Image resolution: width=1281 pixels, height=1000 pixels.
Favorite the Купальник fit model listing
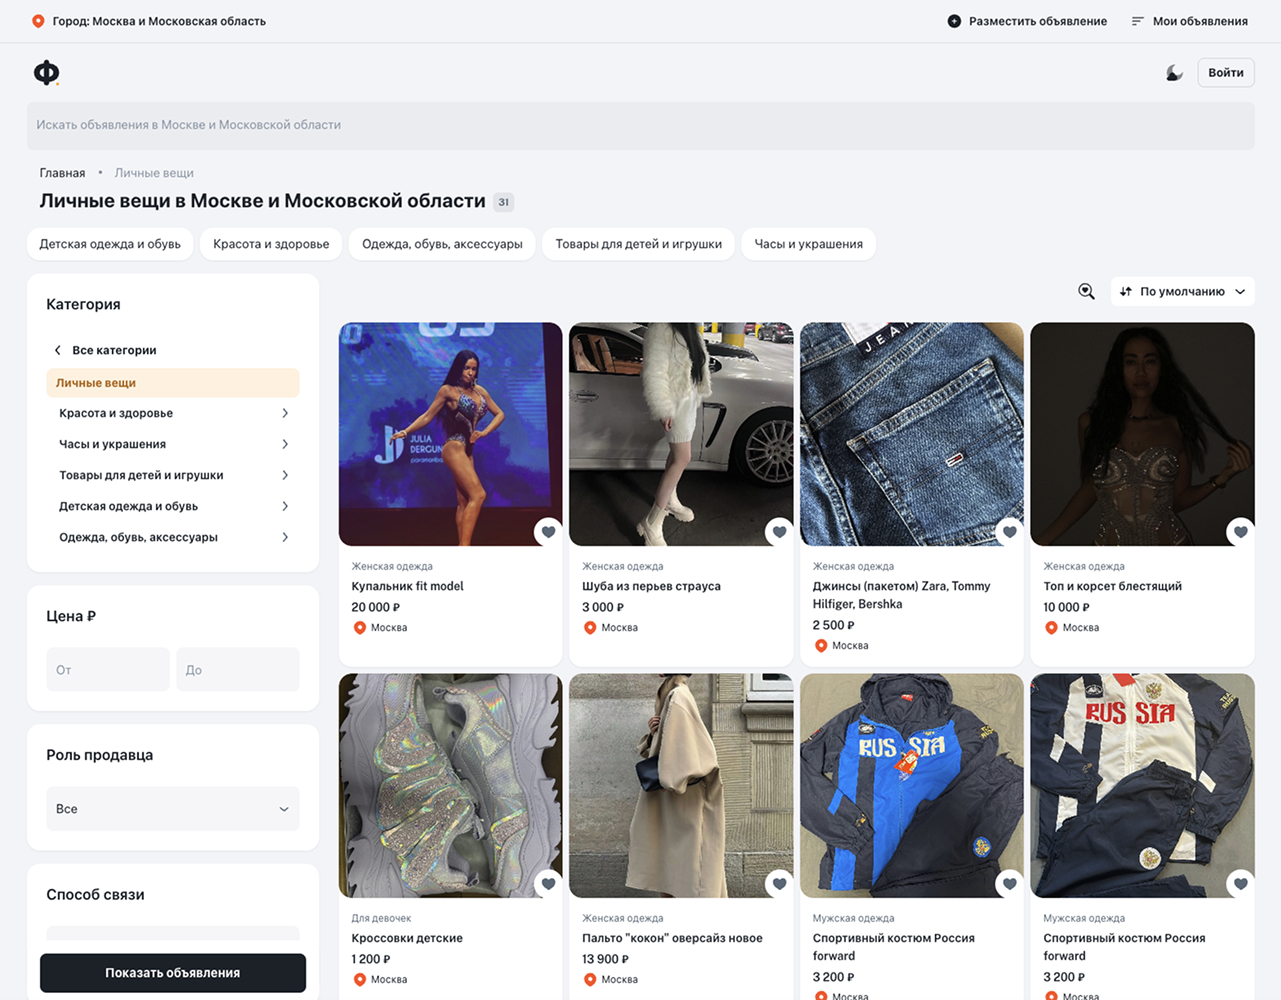click(548, 531)
